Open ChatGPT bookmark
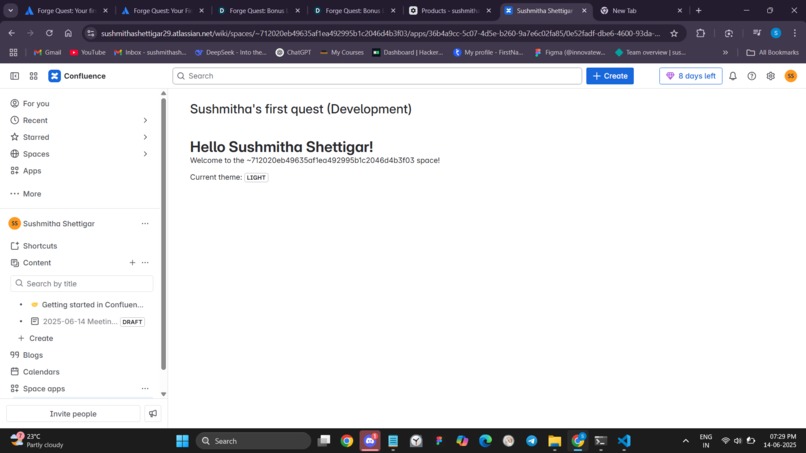The image size is (806, 453). [x=293, y=52]
